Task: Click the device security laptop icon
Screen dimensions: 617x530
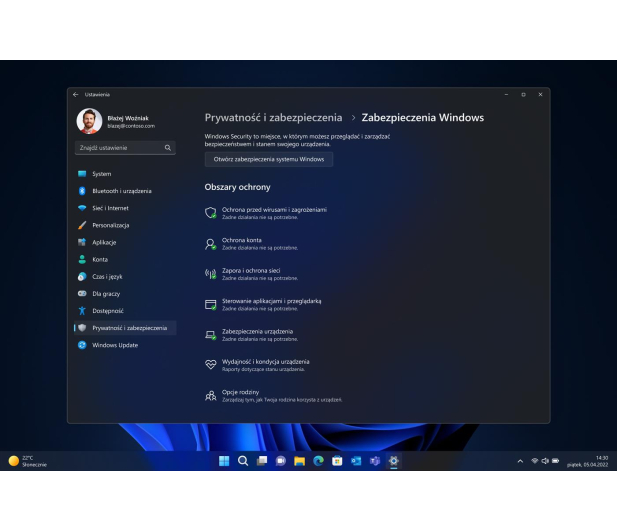Action: [211, 335]
